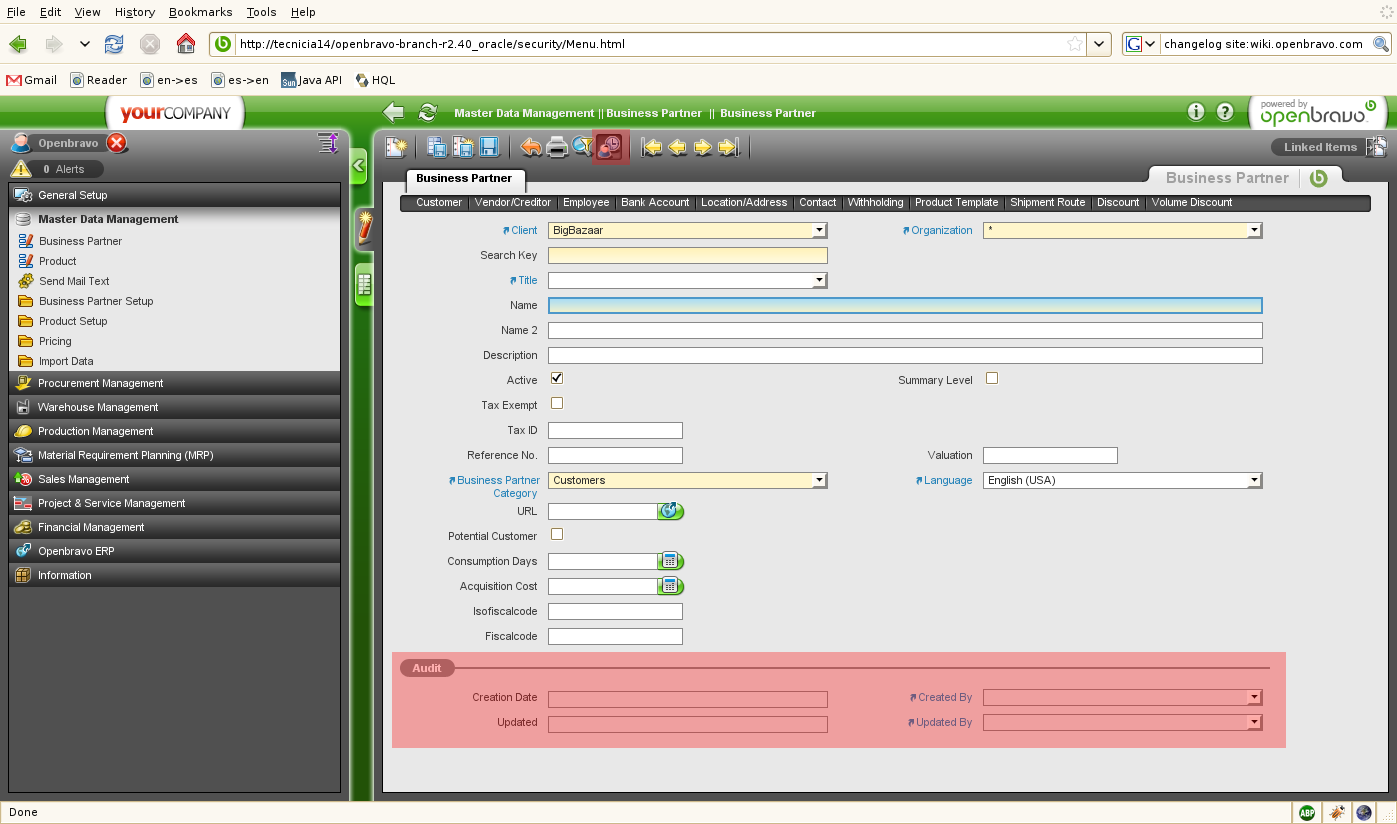Viewport: 1397px width, 824px height.
Task: Enable the Tax Exempt checkbox
Action: coord(557,403)
